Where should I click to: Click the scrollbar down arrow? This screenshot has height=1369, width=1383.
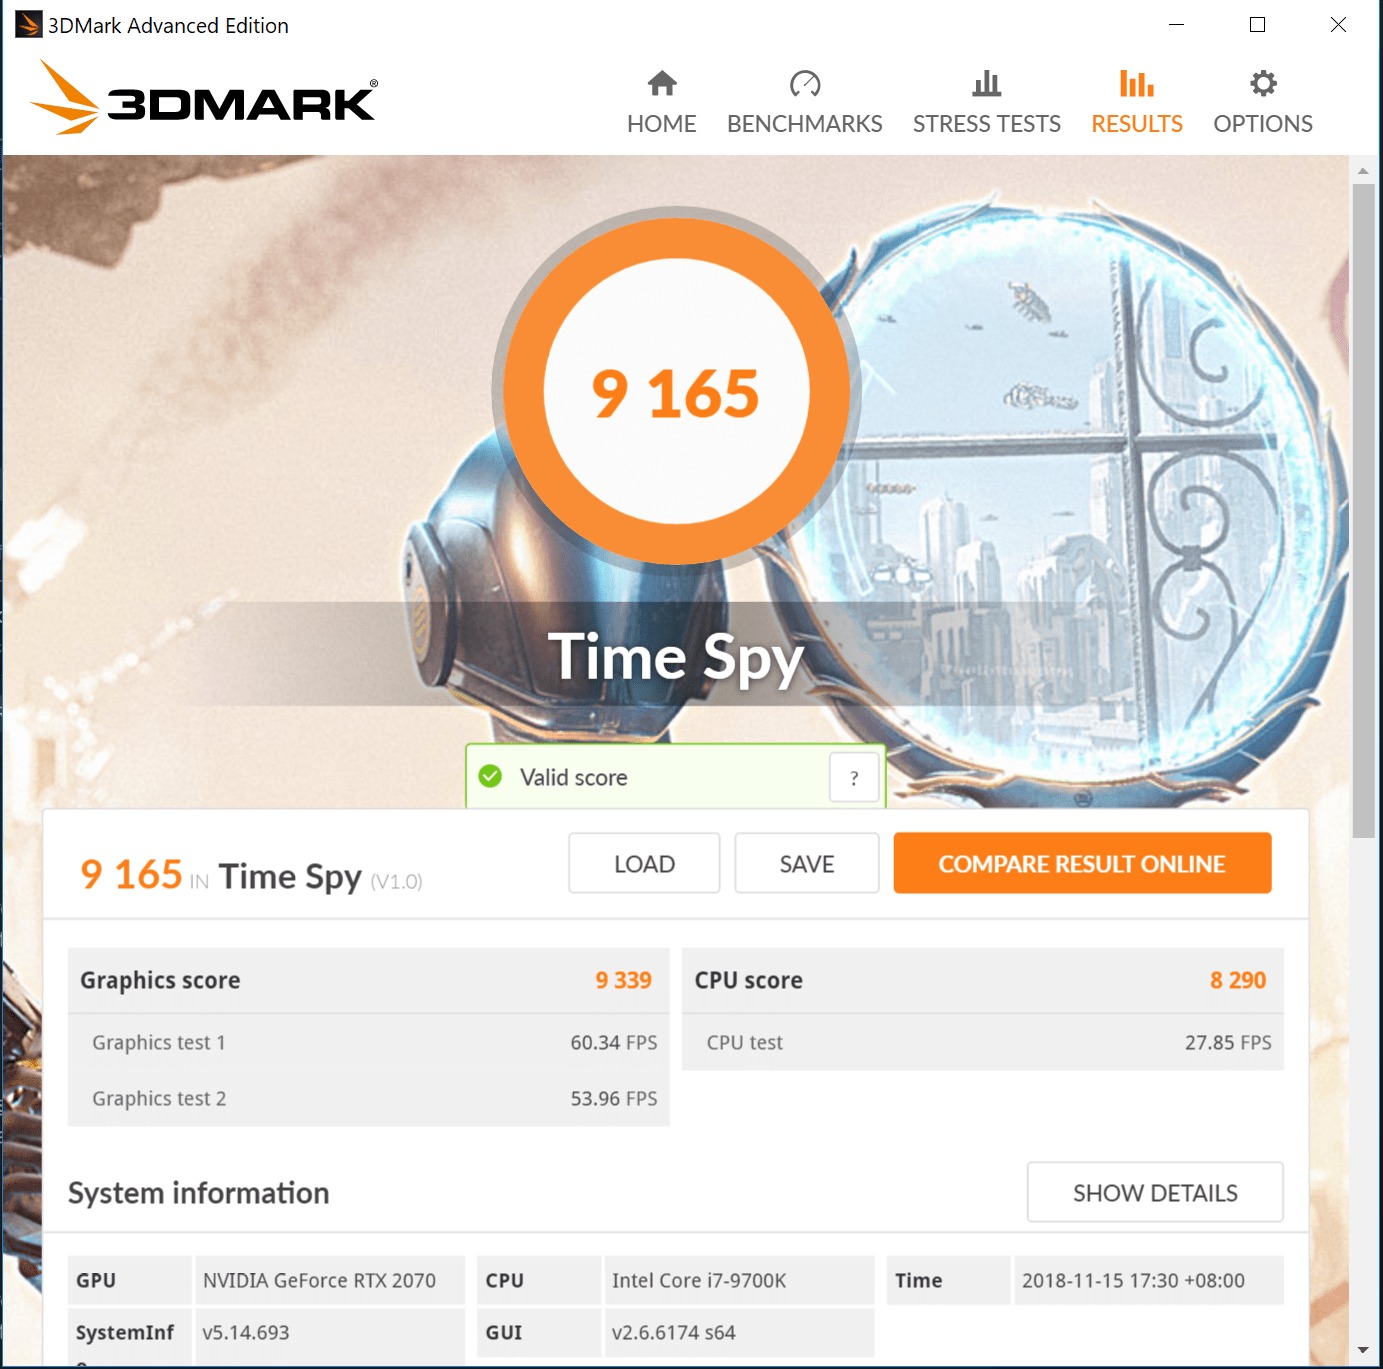(x=1363, y=1350)
